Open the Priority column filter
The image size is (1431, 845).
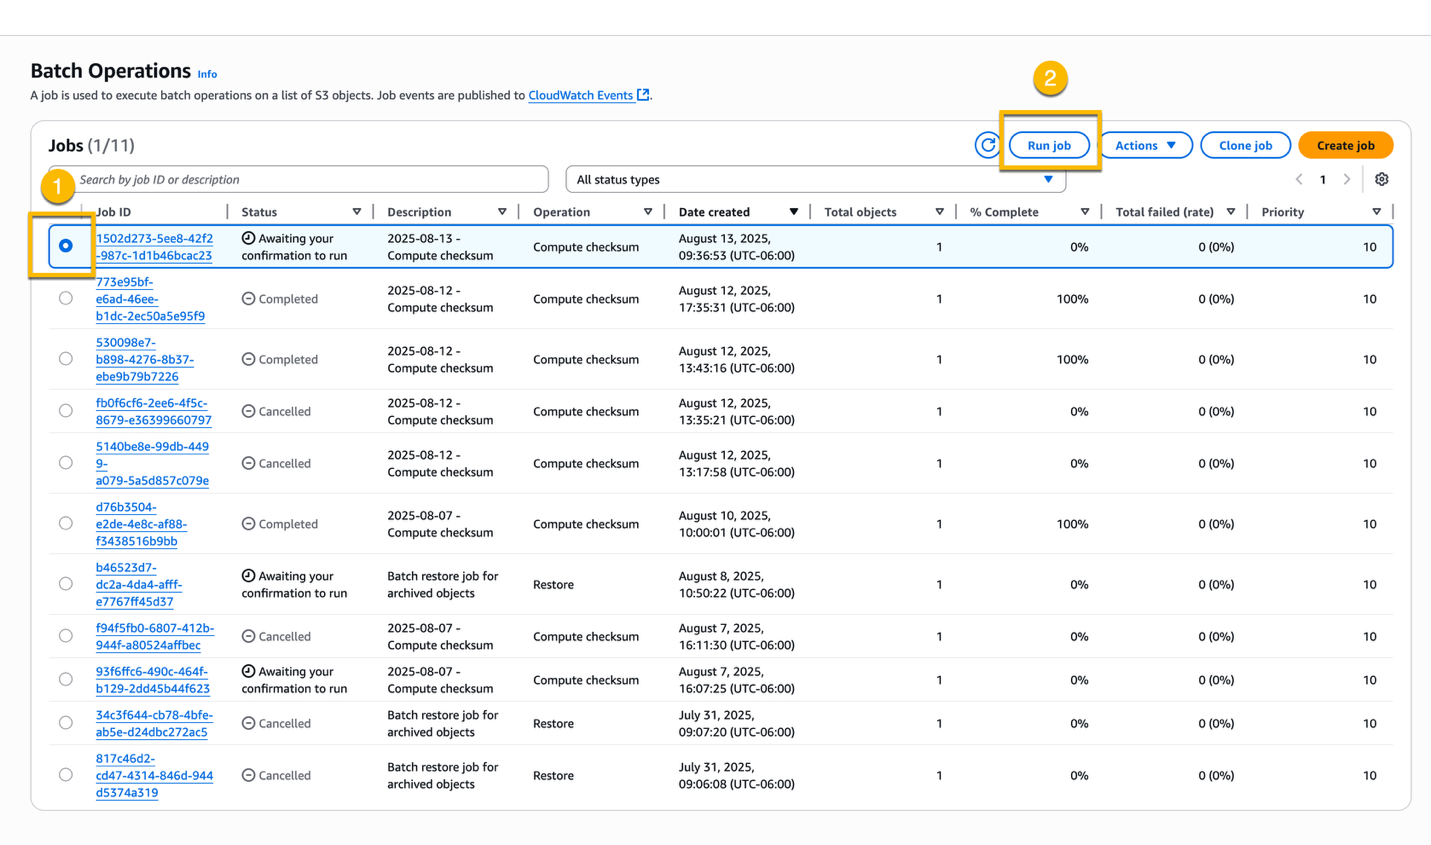coord(1377,211)
